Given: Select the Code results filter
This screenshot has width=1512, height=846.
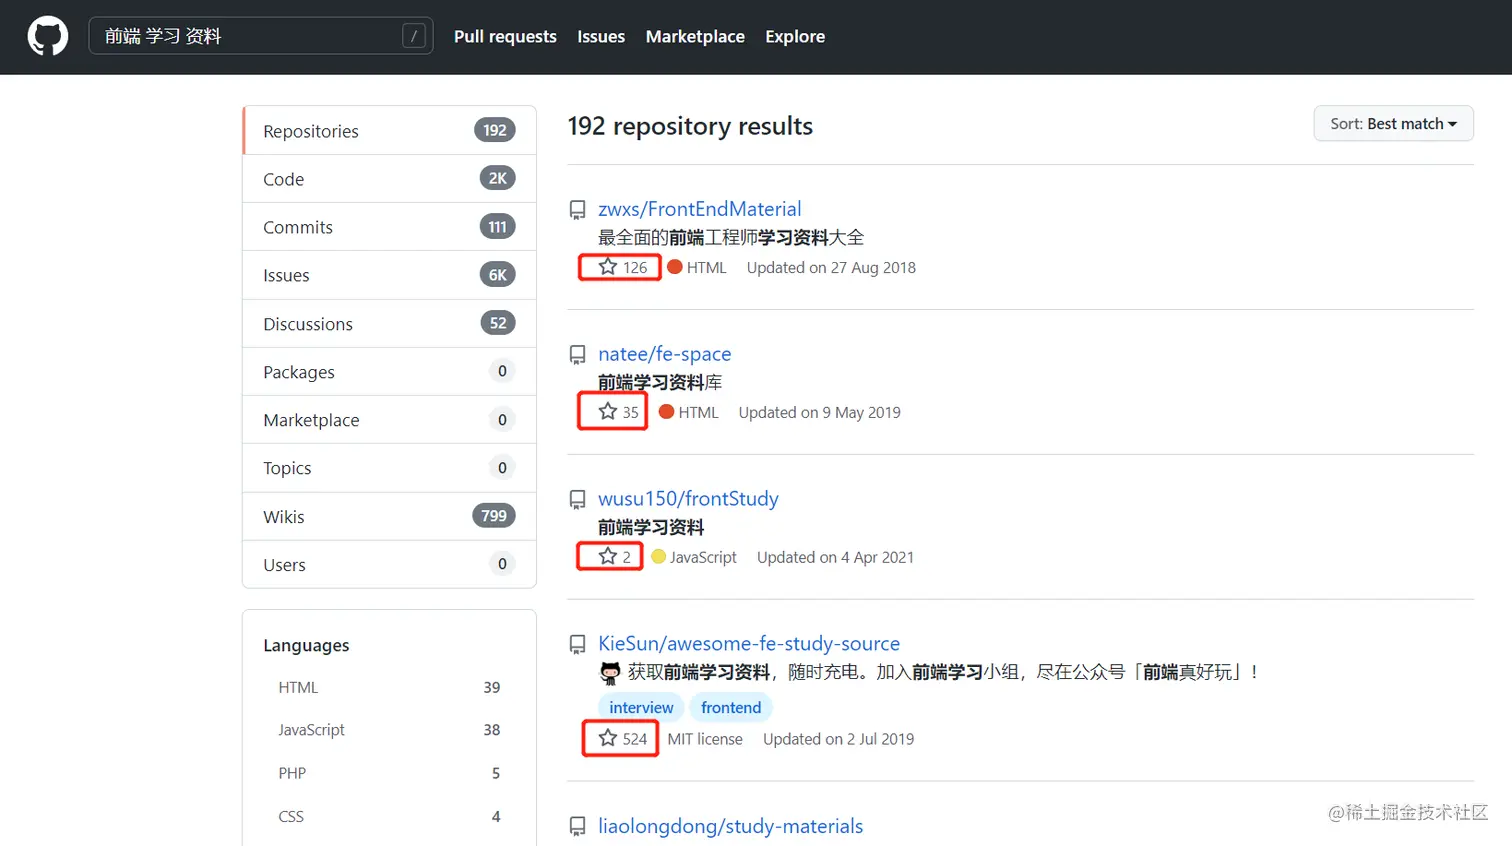Looking at the screenshot, I should pos(390,179).
